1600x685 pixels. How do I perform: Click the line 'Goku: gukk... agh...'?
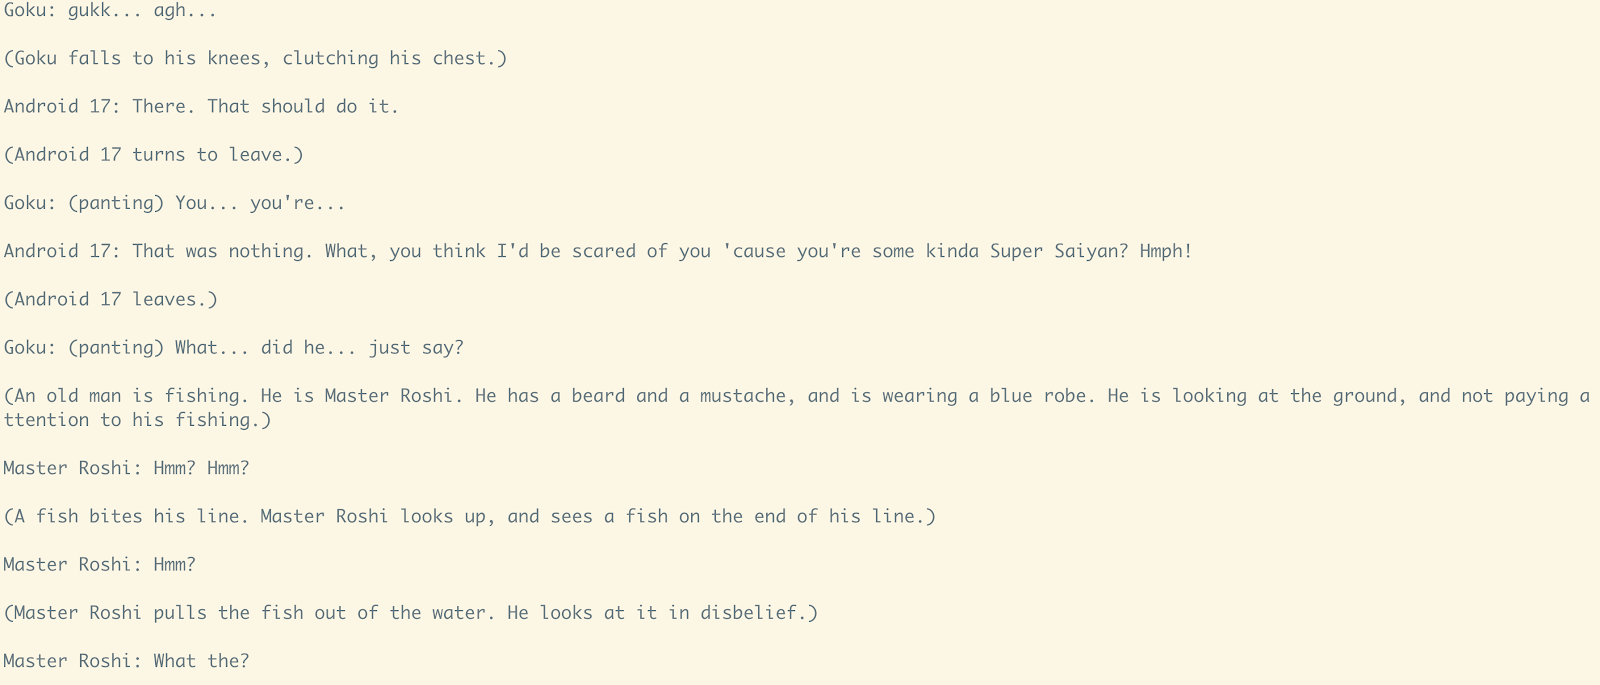coord(110,11)
